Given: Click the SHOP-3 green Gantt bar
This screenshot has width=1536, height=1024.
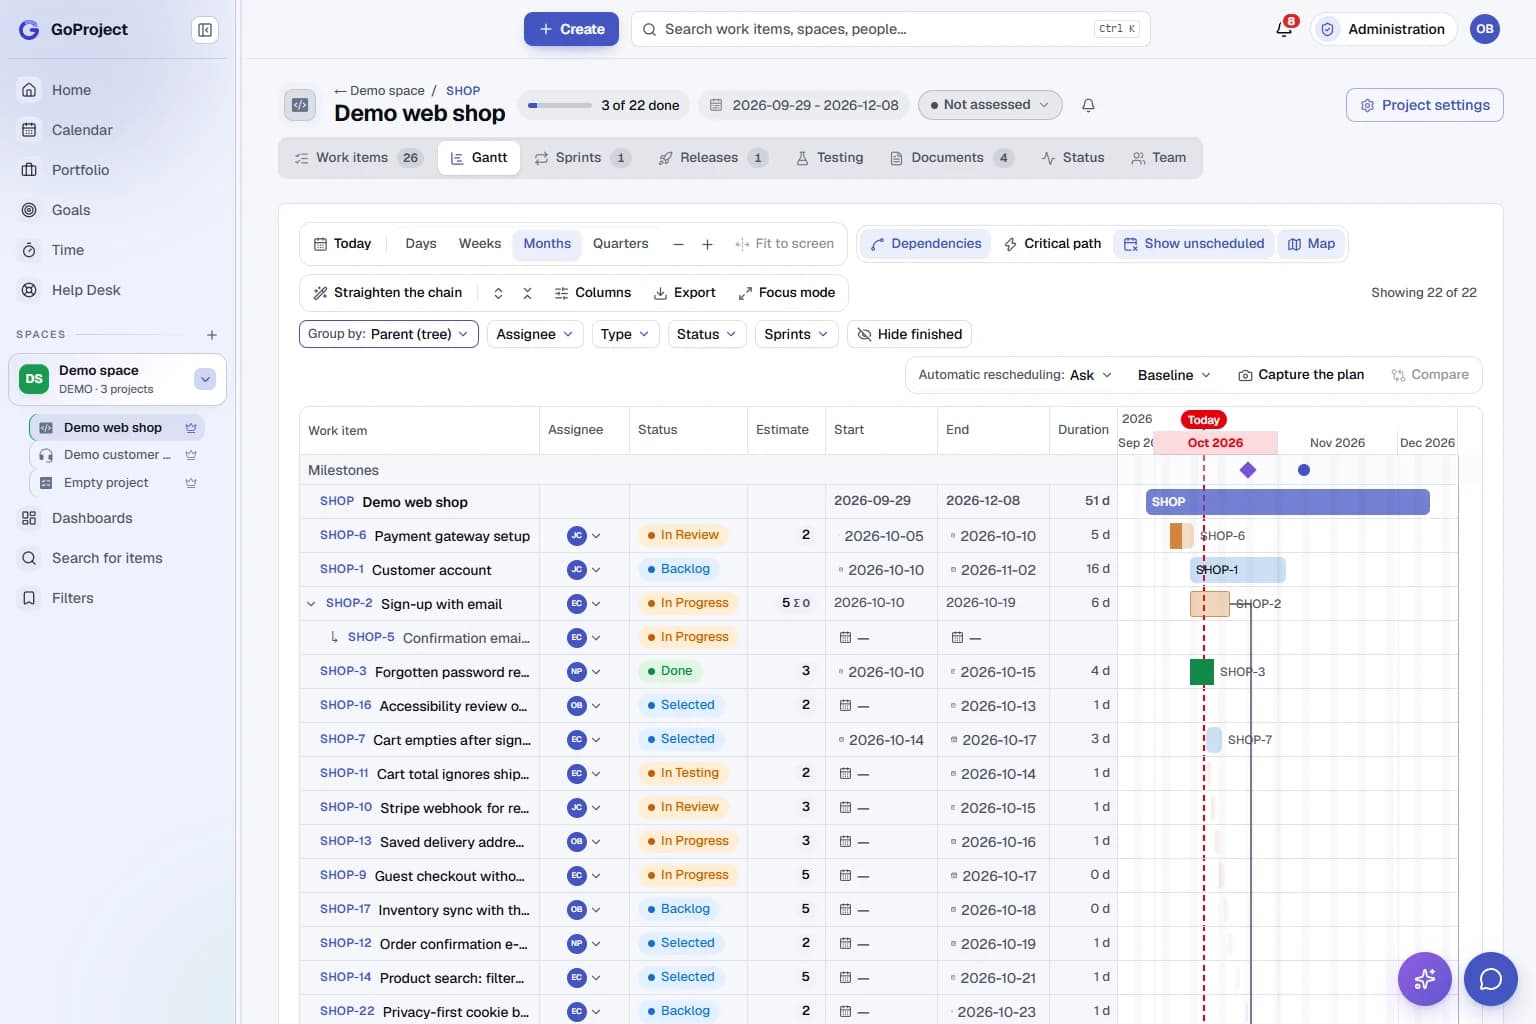Looking at the screenshot, I should click(x=1202, y=672).
